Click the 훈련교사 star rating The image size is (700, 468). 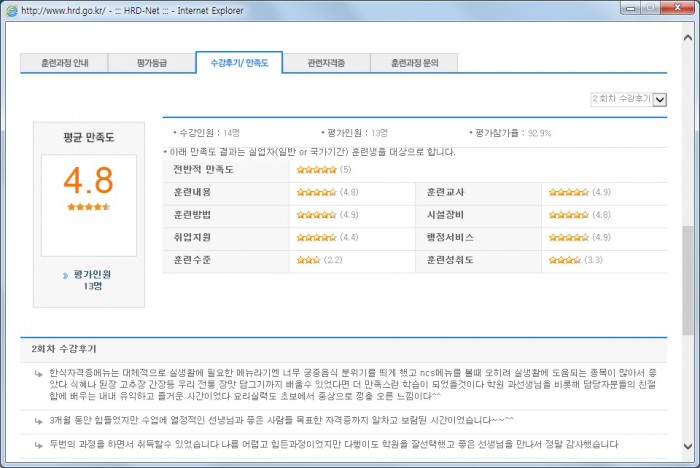[568, 192]
